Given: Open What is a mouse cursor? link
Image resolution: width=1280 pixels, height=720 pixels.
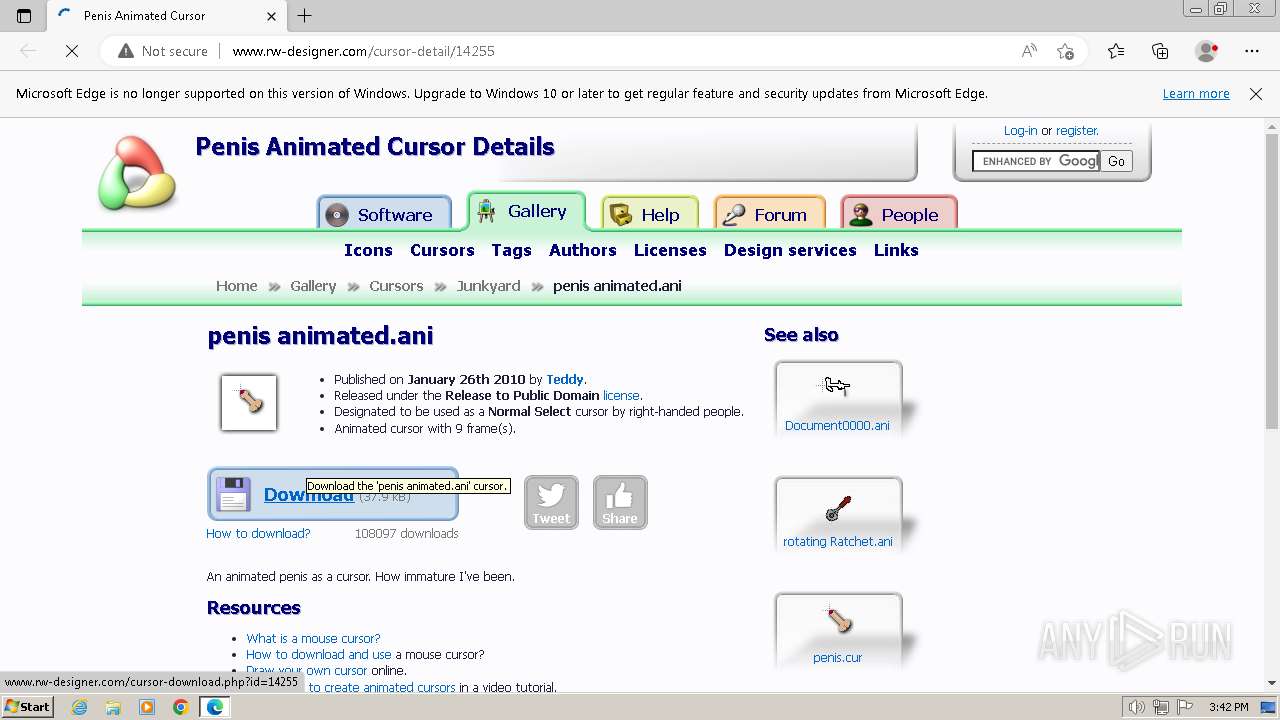Looking at the screenshot, I should 313,638.
